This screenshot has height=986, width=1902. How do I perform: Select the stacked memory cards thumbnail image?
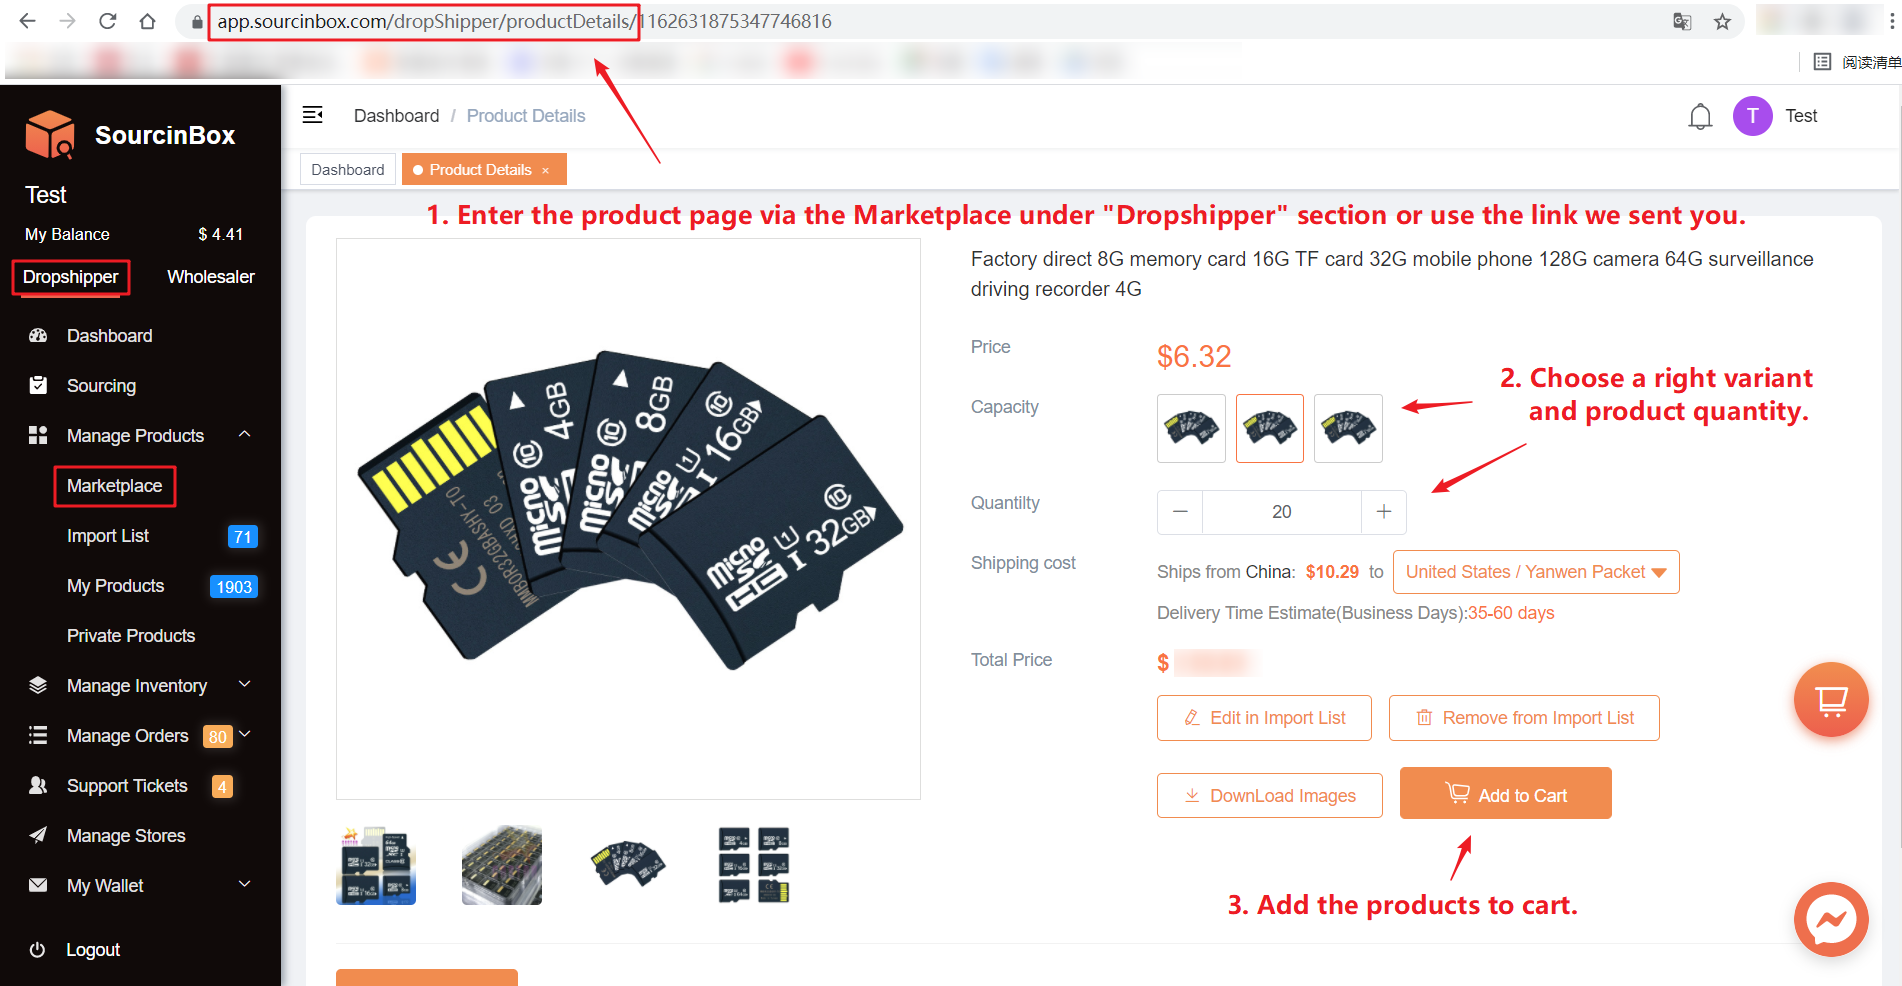click(502, 866)
